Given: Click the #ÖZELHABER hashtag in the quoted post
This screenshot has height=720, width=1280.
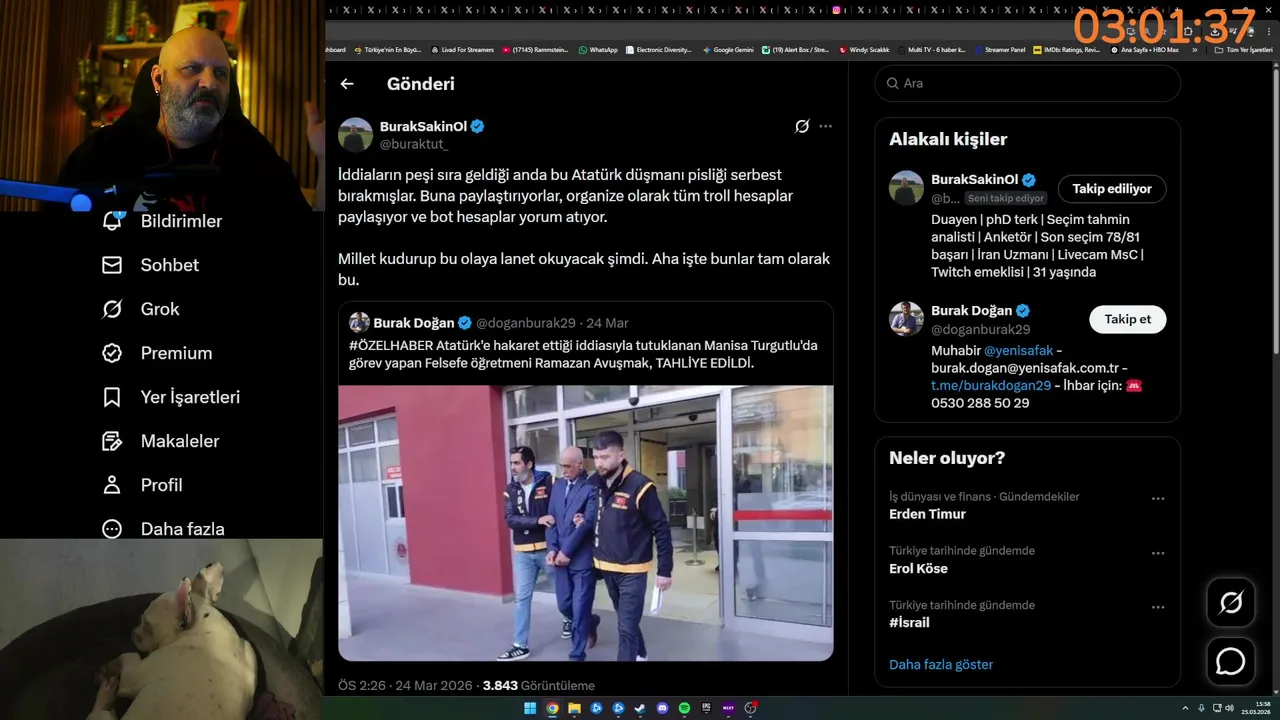Looking at the screenshot, I should pos(390,345).
